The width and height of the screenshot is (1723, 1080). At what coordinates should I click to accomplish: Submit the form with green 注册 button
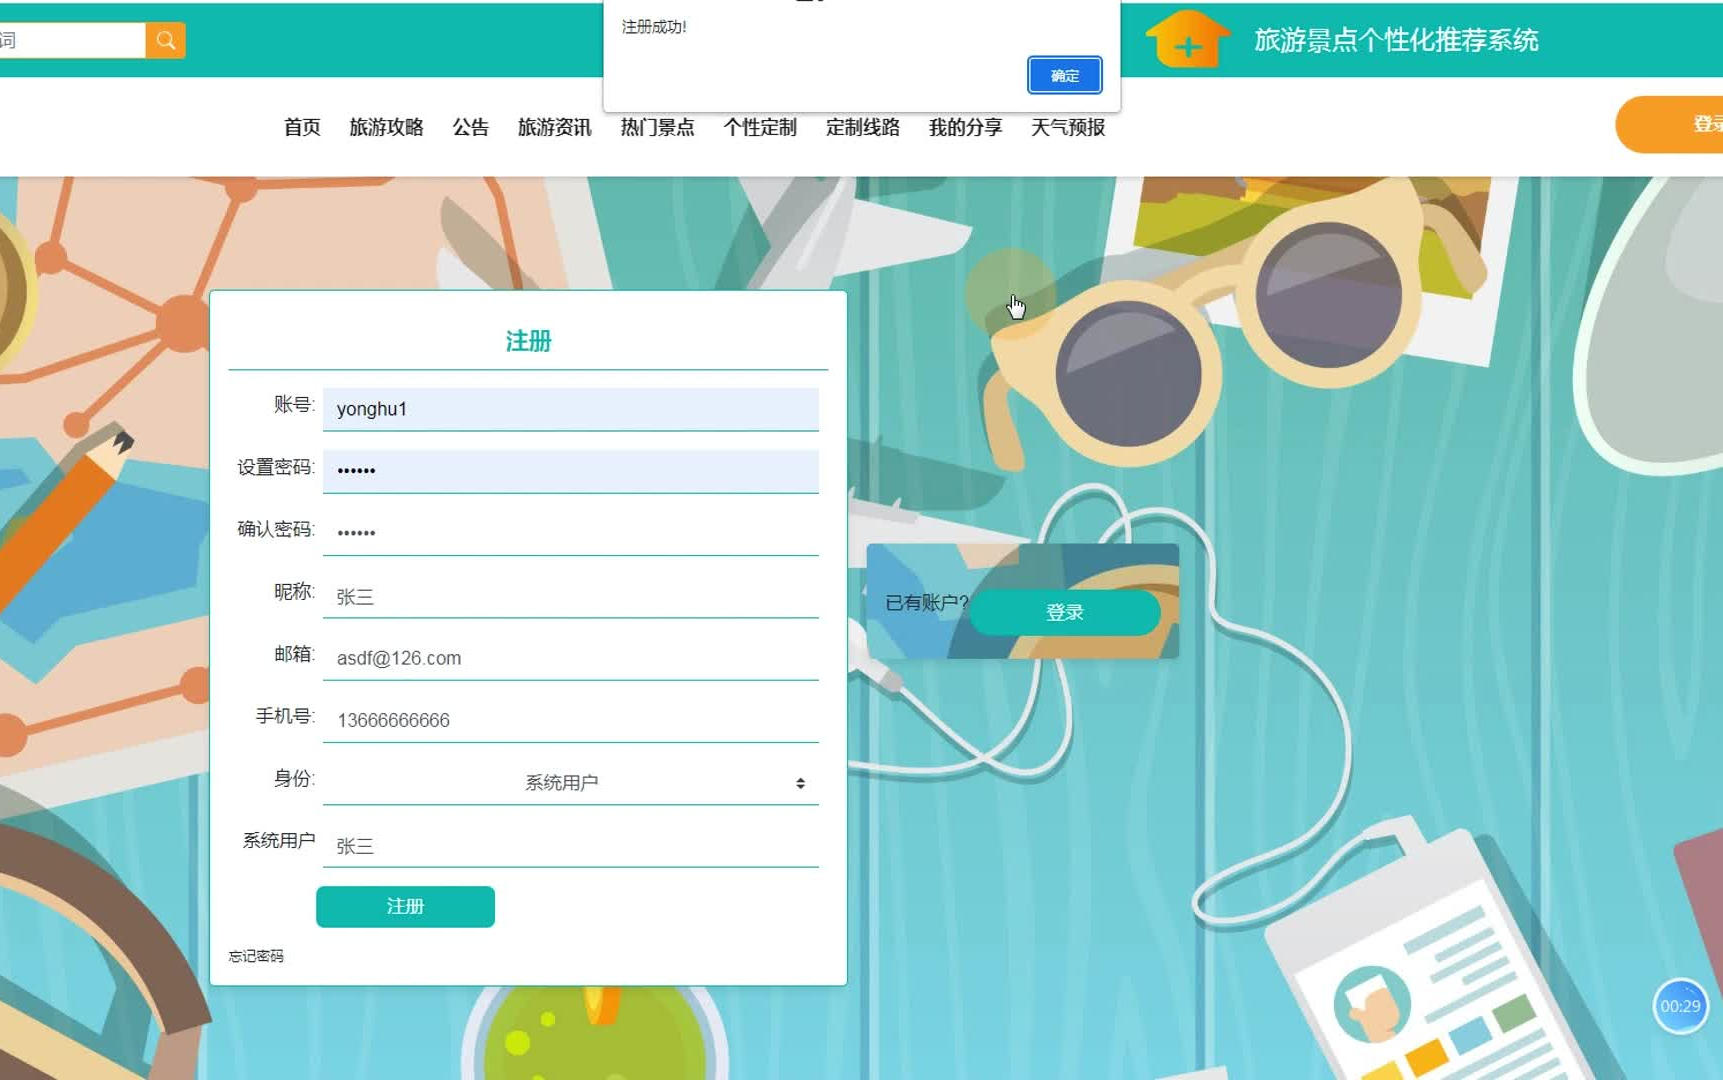tap(405, 906)
